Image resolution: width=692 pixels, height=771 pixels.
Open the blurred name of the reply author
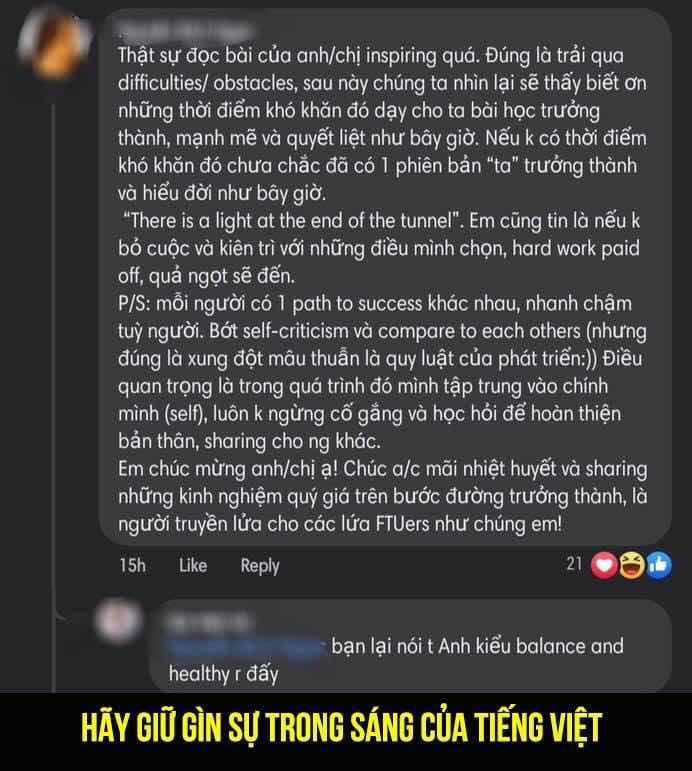pos(207,622)
